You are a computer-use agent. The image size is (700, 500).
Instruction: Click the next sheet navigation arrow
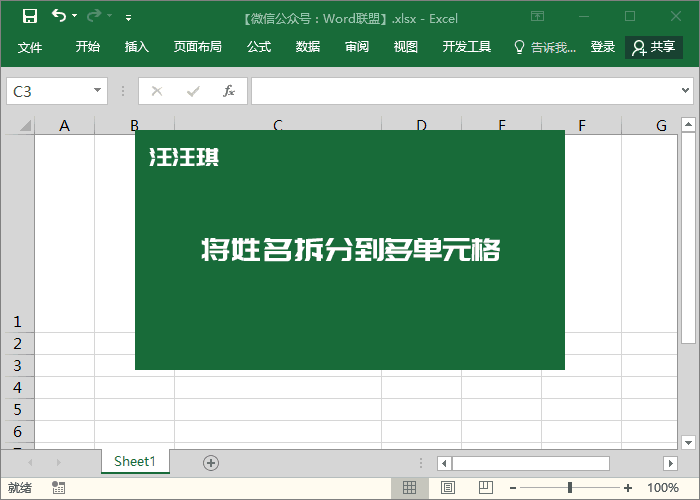click(58, 462)
